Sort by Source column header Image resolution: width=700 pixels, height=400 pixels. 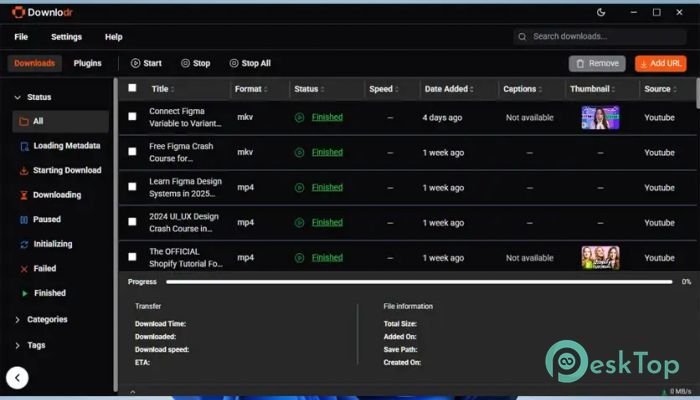[660, 89]
